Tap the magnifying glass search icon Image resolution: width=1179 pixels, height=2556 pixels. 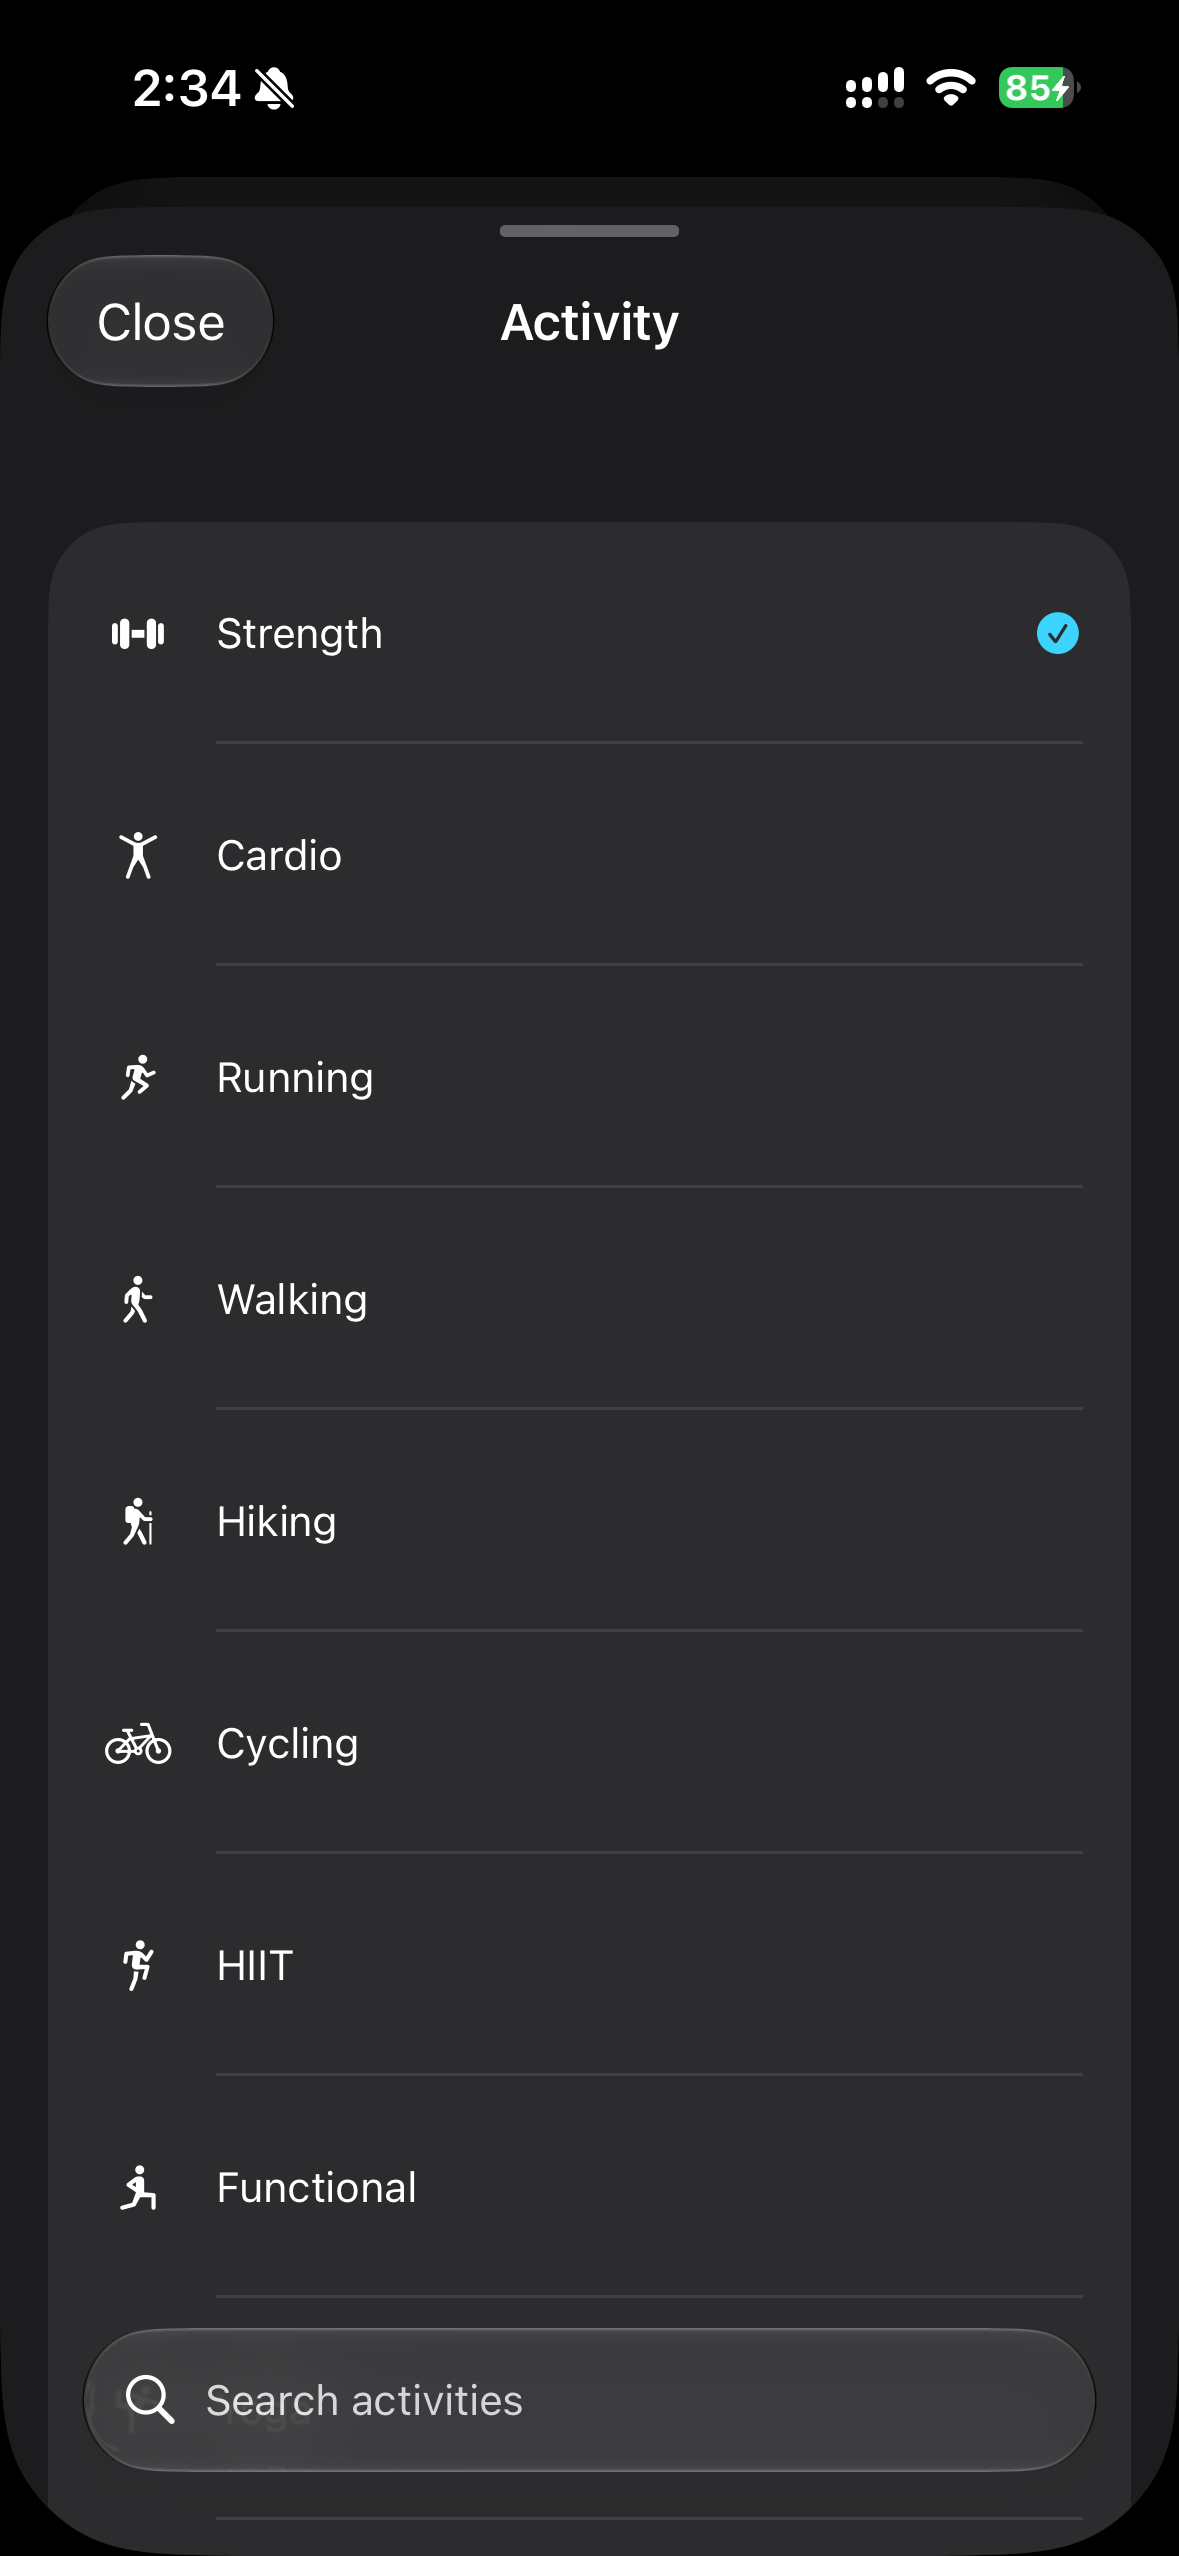coord(150,2400)
